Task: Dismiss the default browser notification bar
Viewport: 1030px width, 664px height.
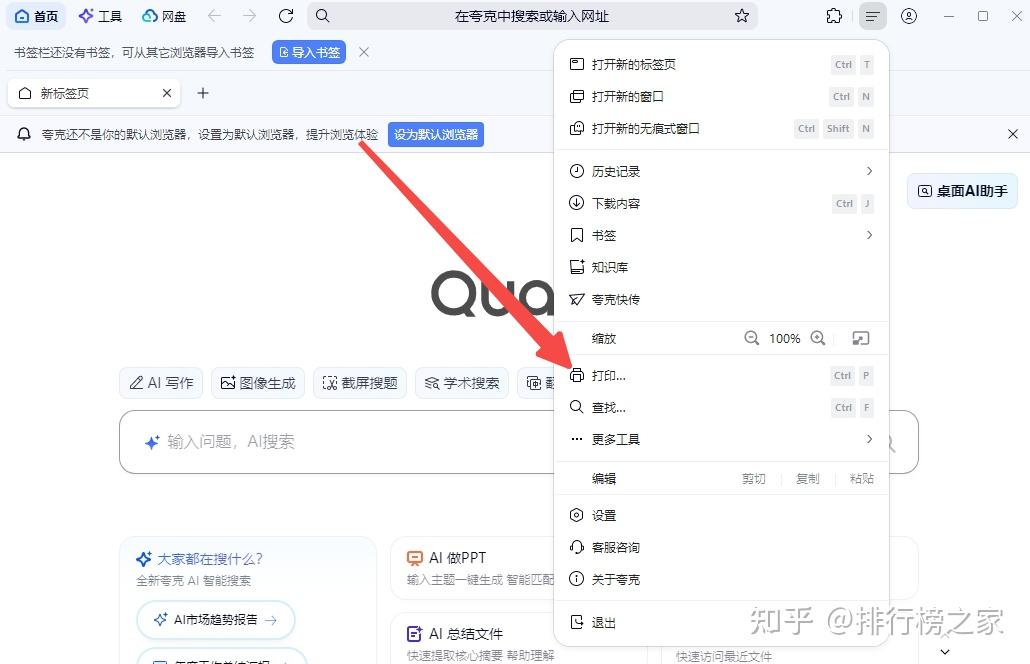Action: point(1013,134)
